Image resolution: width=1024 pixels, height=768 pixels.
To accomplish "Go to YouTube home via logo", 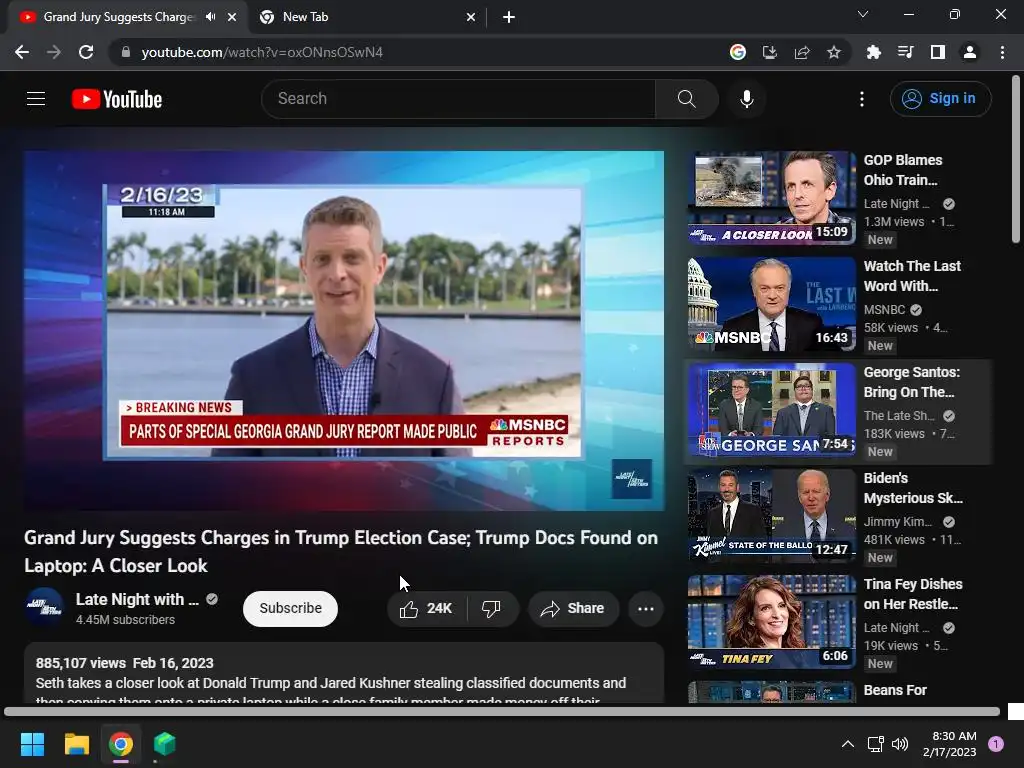I will click(x=117, y=99).
